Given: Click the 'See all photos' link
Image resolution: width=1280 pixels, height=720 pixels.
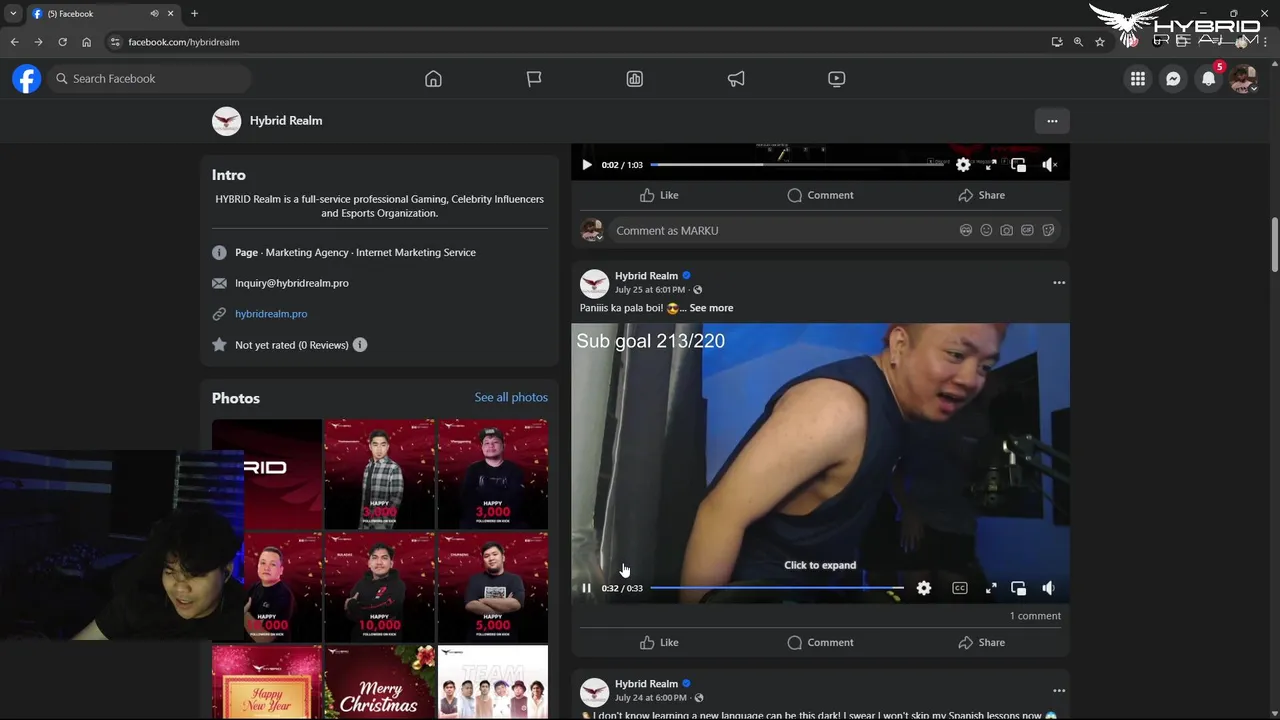Looking at the screenshot, I should (x=511, y=398).
